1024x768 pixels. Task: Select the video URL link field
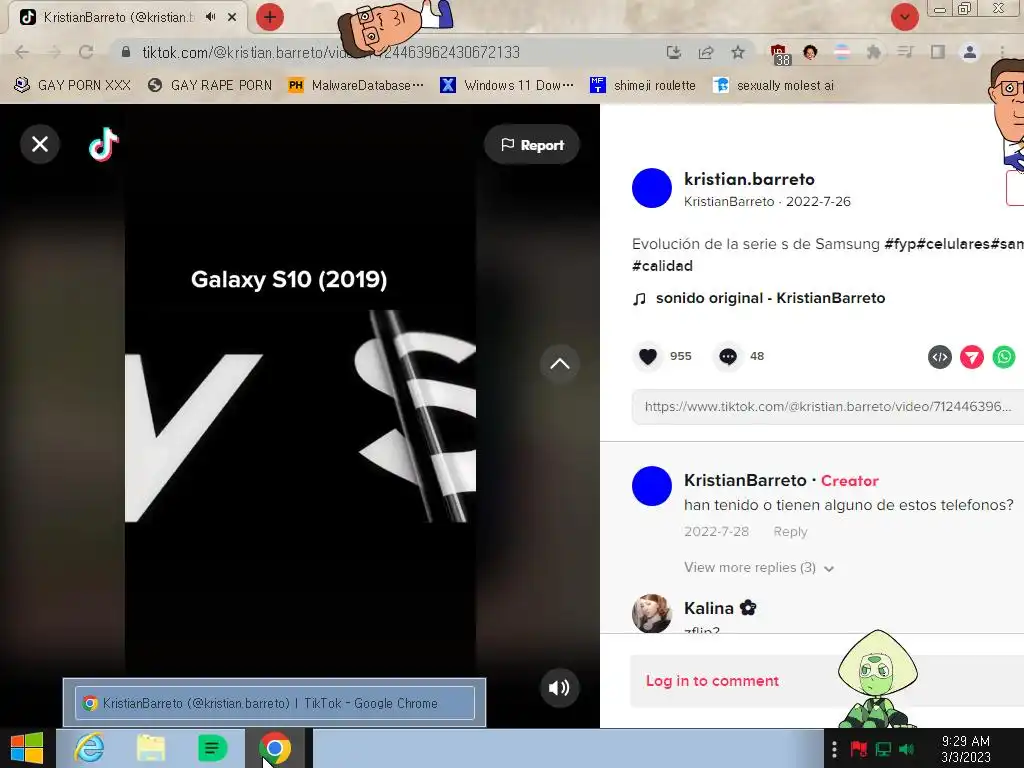pyautogui.click(x=827, y=407)
